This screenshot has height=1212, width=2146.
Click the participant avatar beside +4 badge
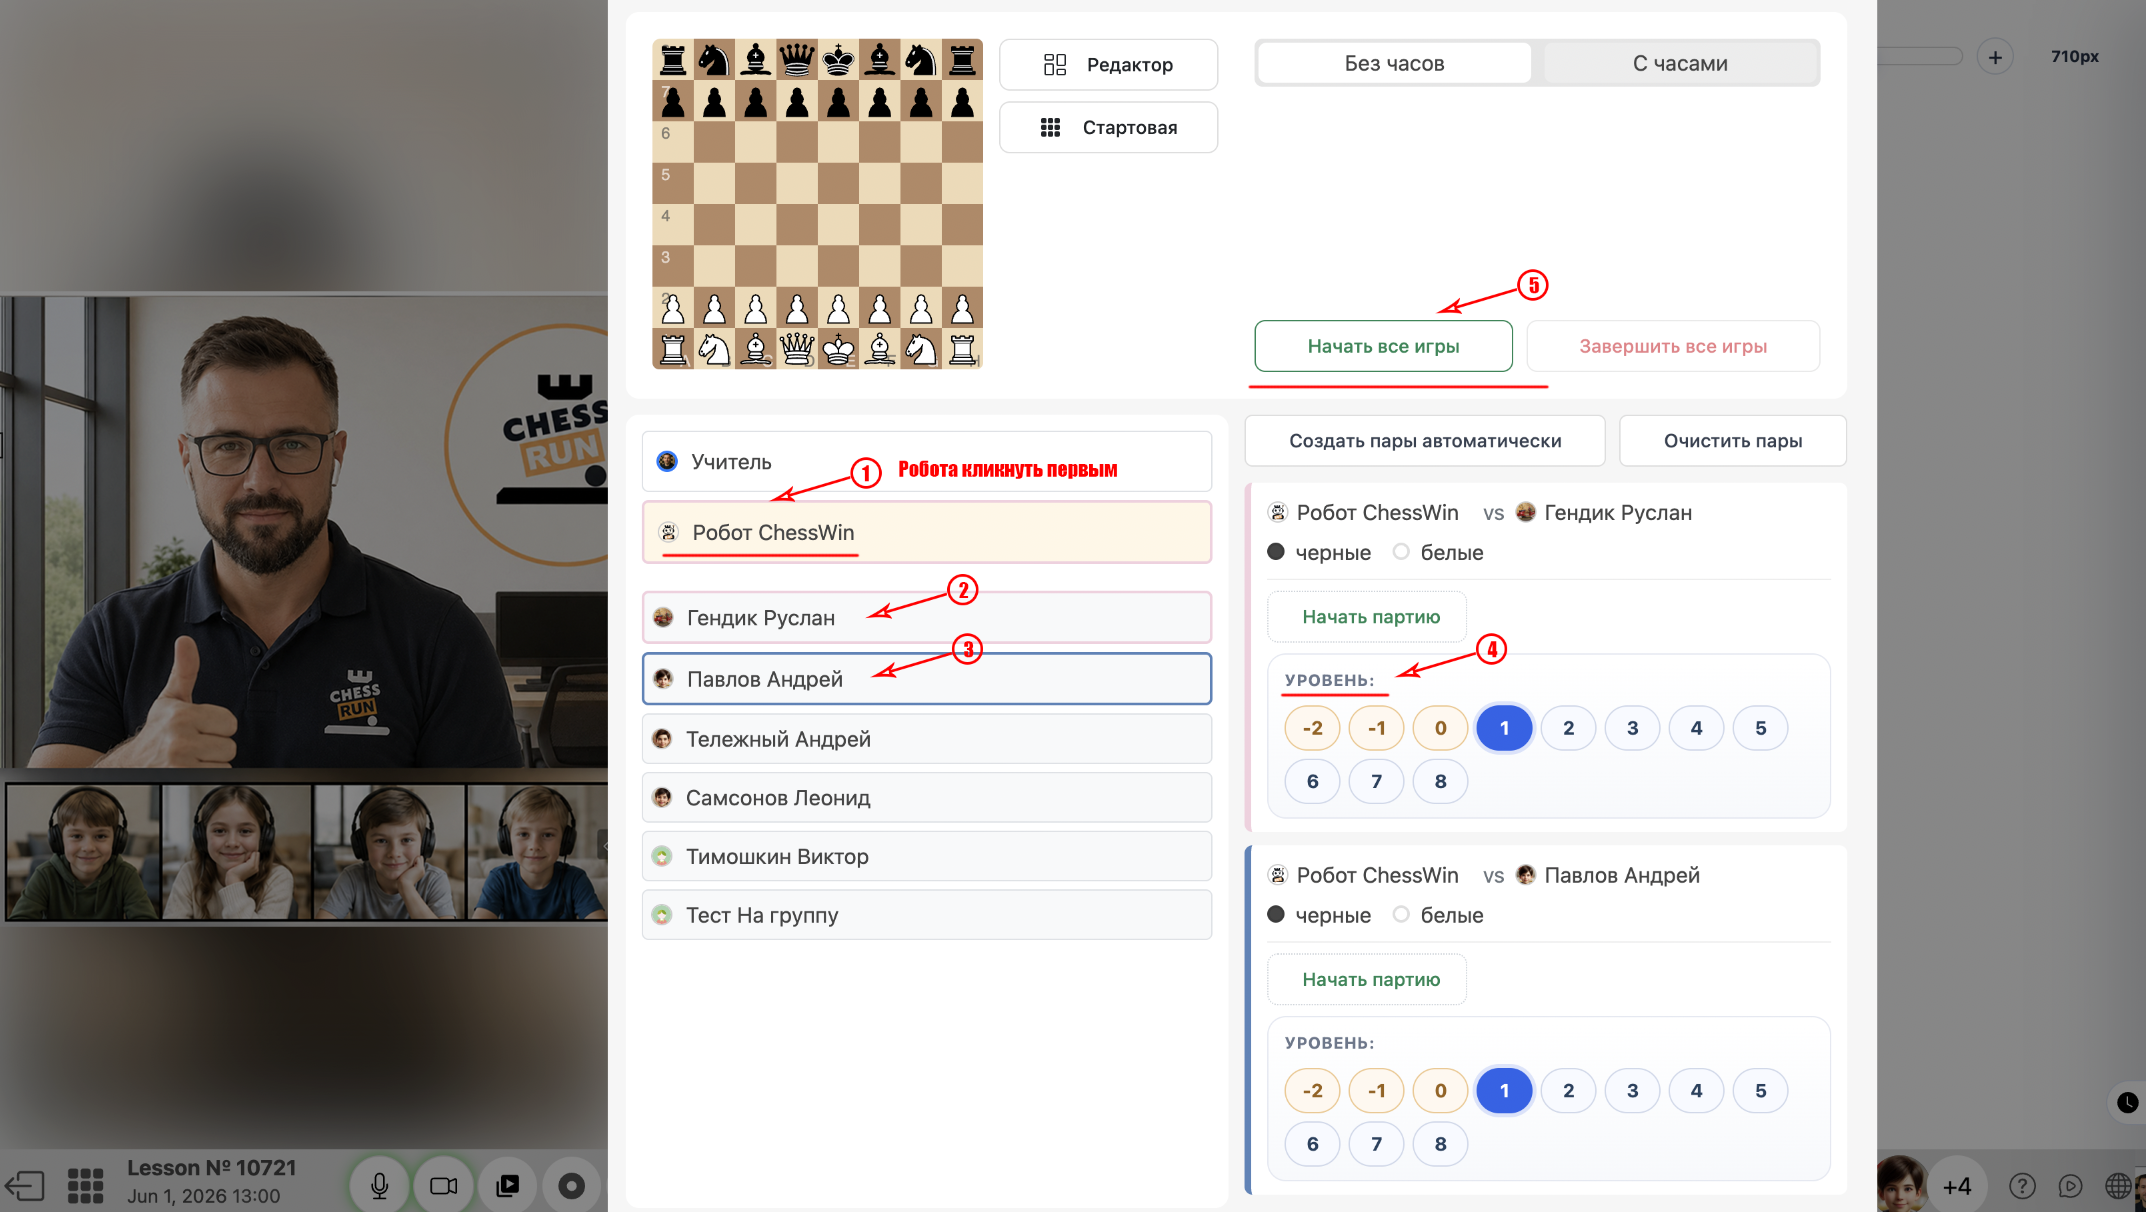(x=1902, y=1184)
